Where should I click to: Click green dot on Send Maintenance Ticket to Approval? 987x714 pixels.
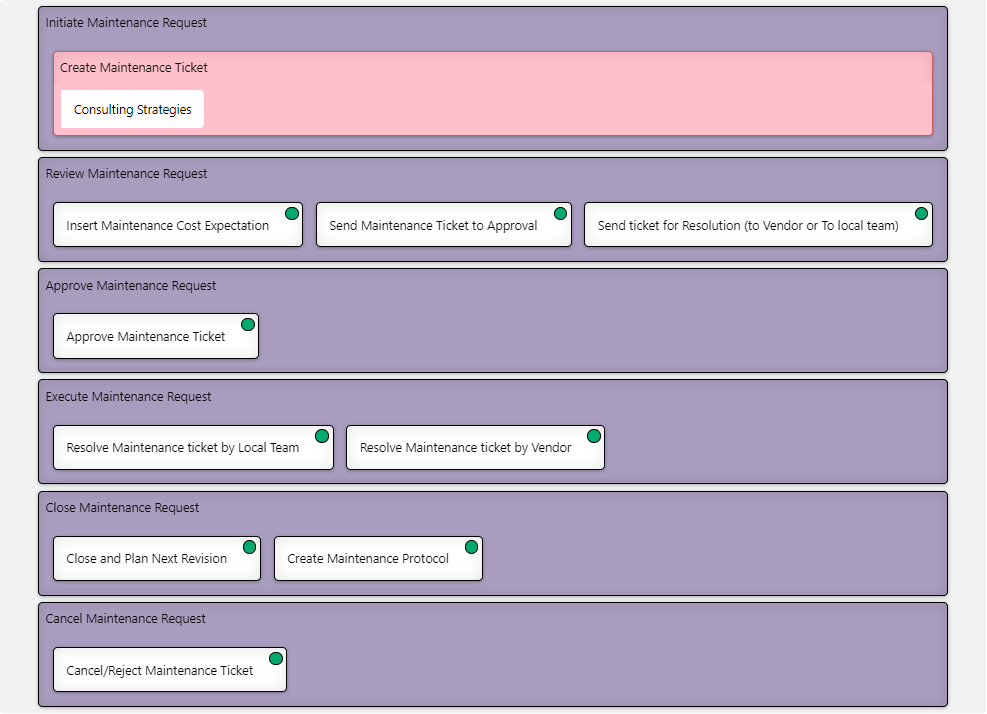click(x=561, y=214)
